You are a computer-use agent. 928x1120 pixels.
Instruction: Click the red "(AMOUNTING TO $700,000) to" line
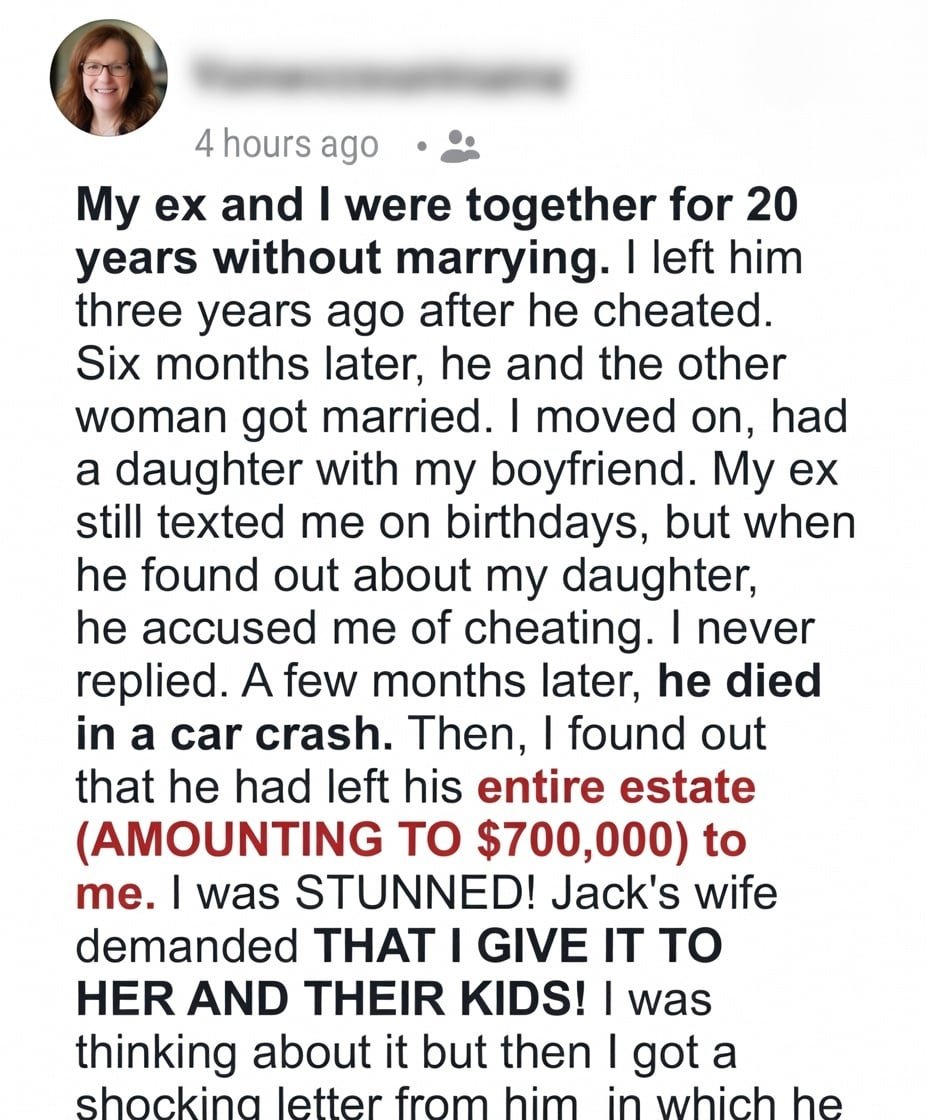click(x=411, y=840)
